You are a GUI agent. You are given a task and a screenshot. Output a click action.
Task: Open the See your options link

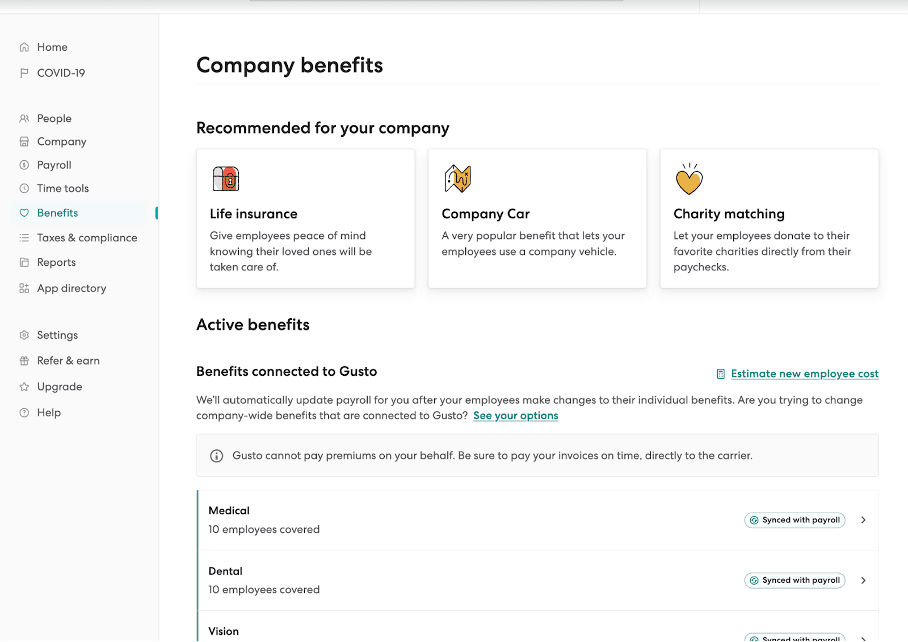pyautogui.click(x=515, y=415)
